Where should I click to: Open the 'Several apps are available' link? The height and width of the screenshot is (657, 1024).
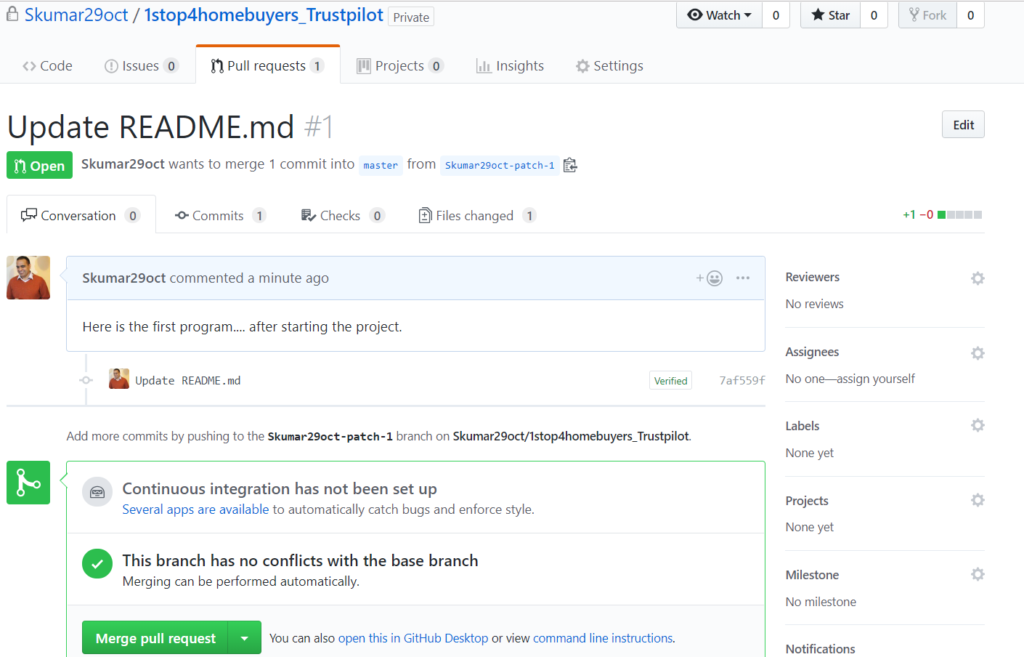[x=194, y=509]
